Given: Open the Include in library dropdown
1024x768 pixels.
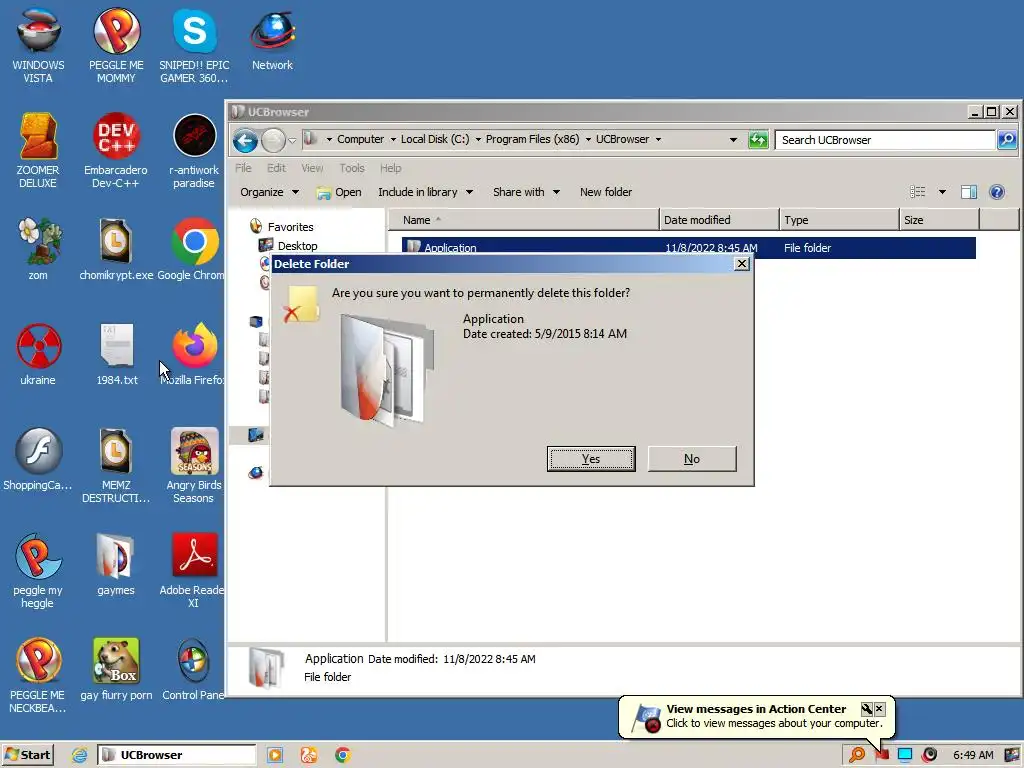Looking at the screenshot, I should pos(425,192).
